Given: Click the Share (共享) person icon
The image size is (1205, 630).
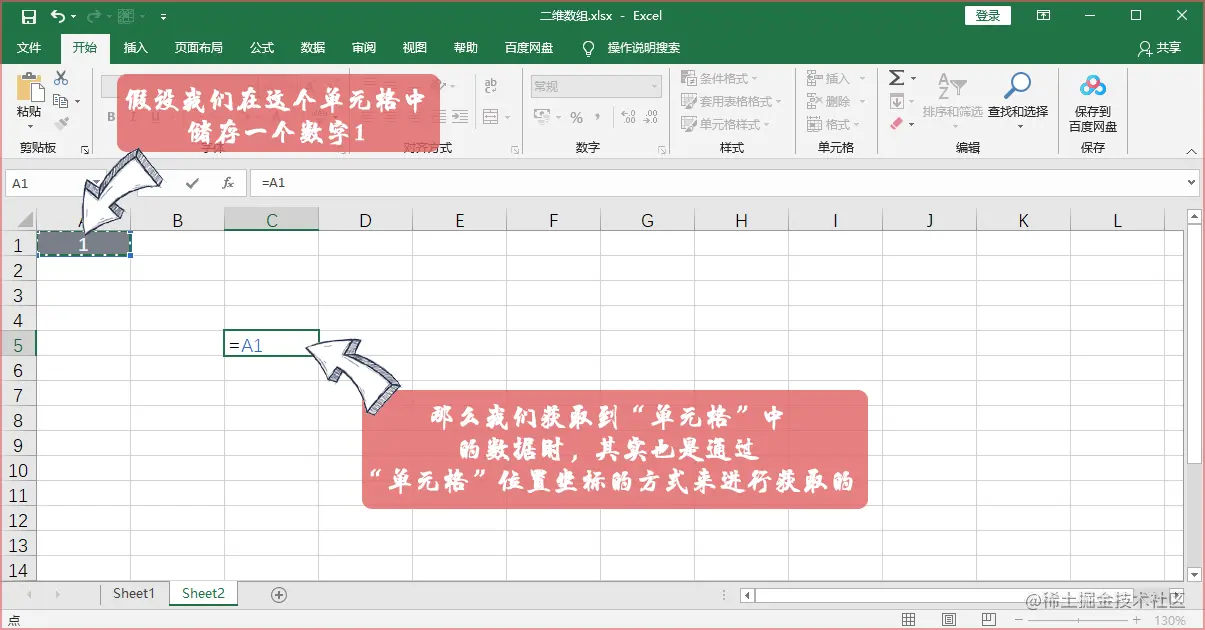Looking at the screenshot, I should tap(1145, 48).
